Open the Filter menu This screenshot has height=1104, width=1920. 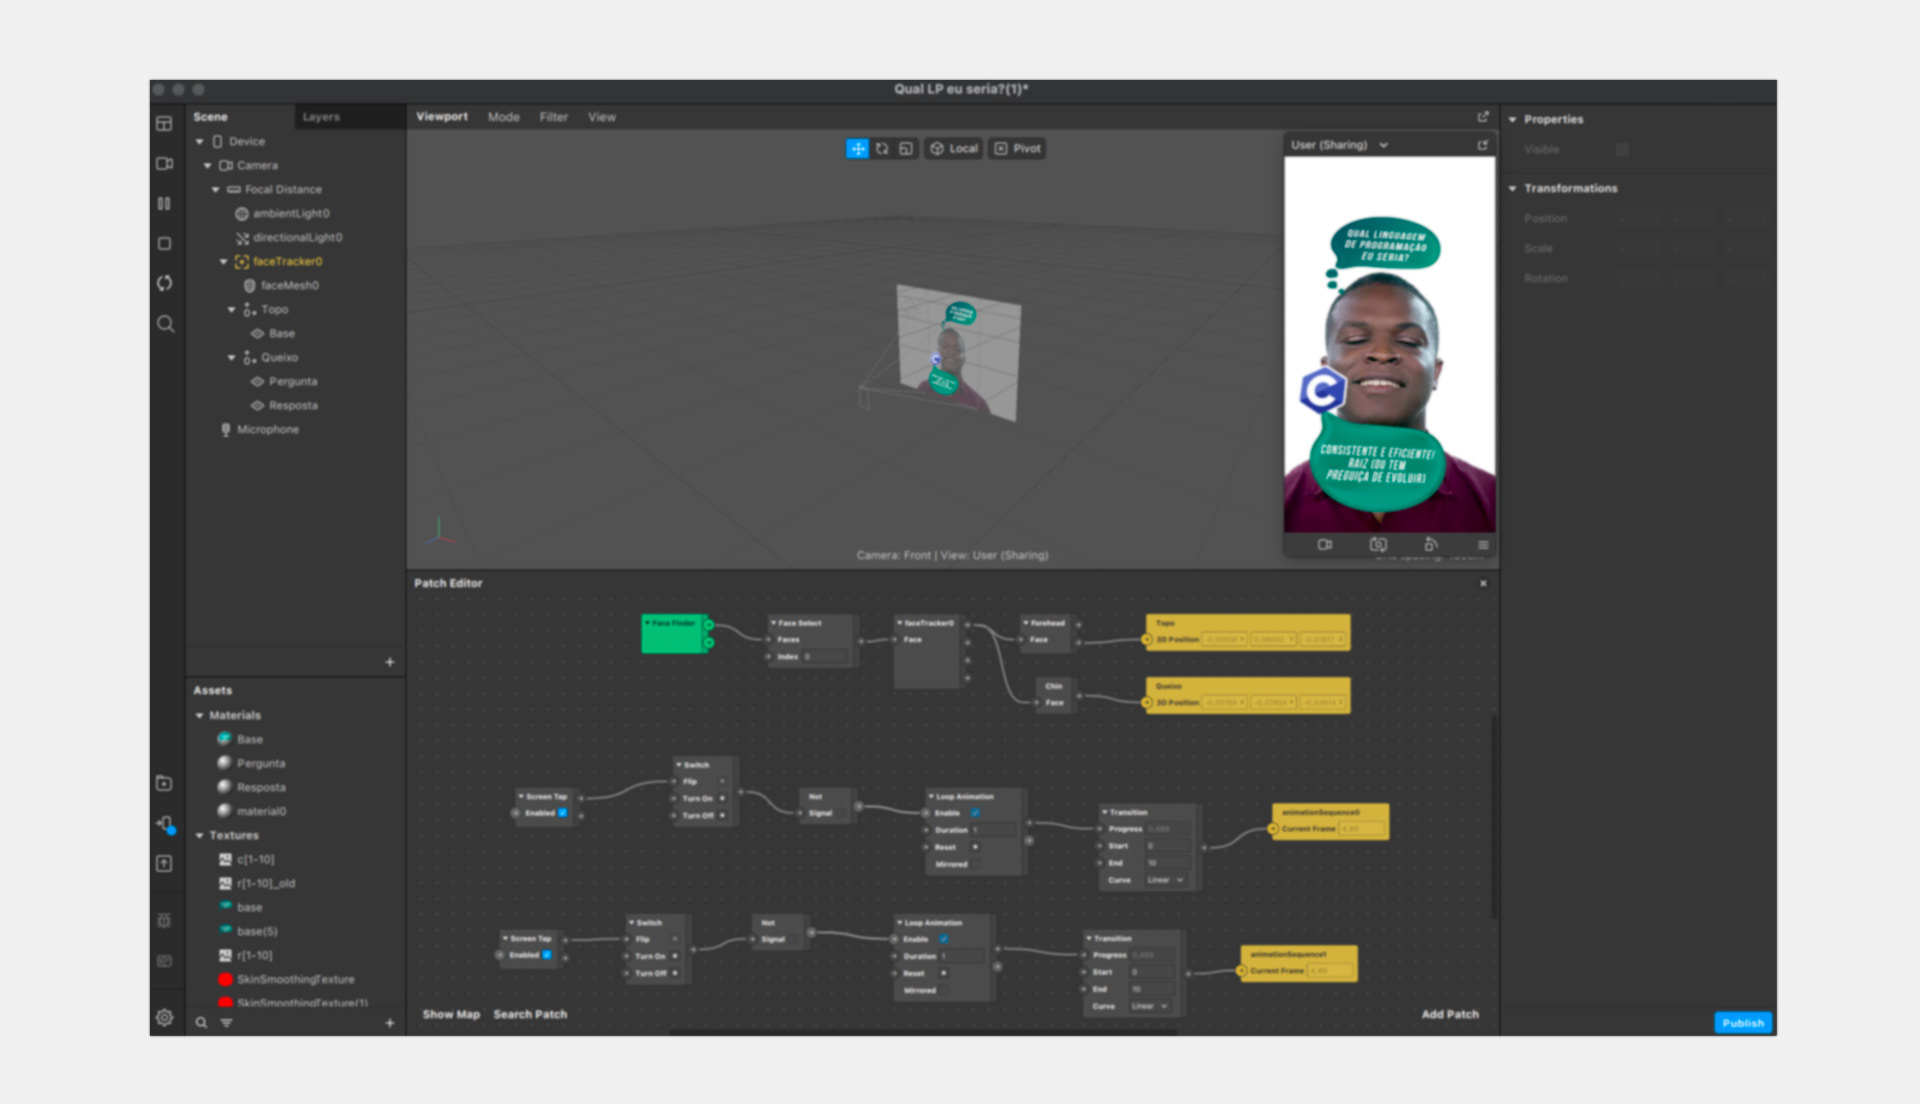(x=554, y=117)
